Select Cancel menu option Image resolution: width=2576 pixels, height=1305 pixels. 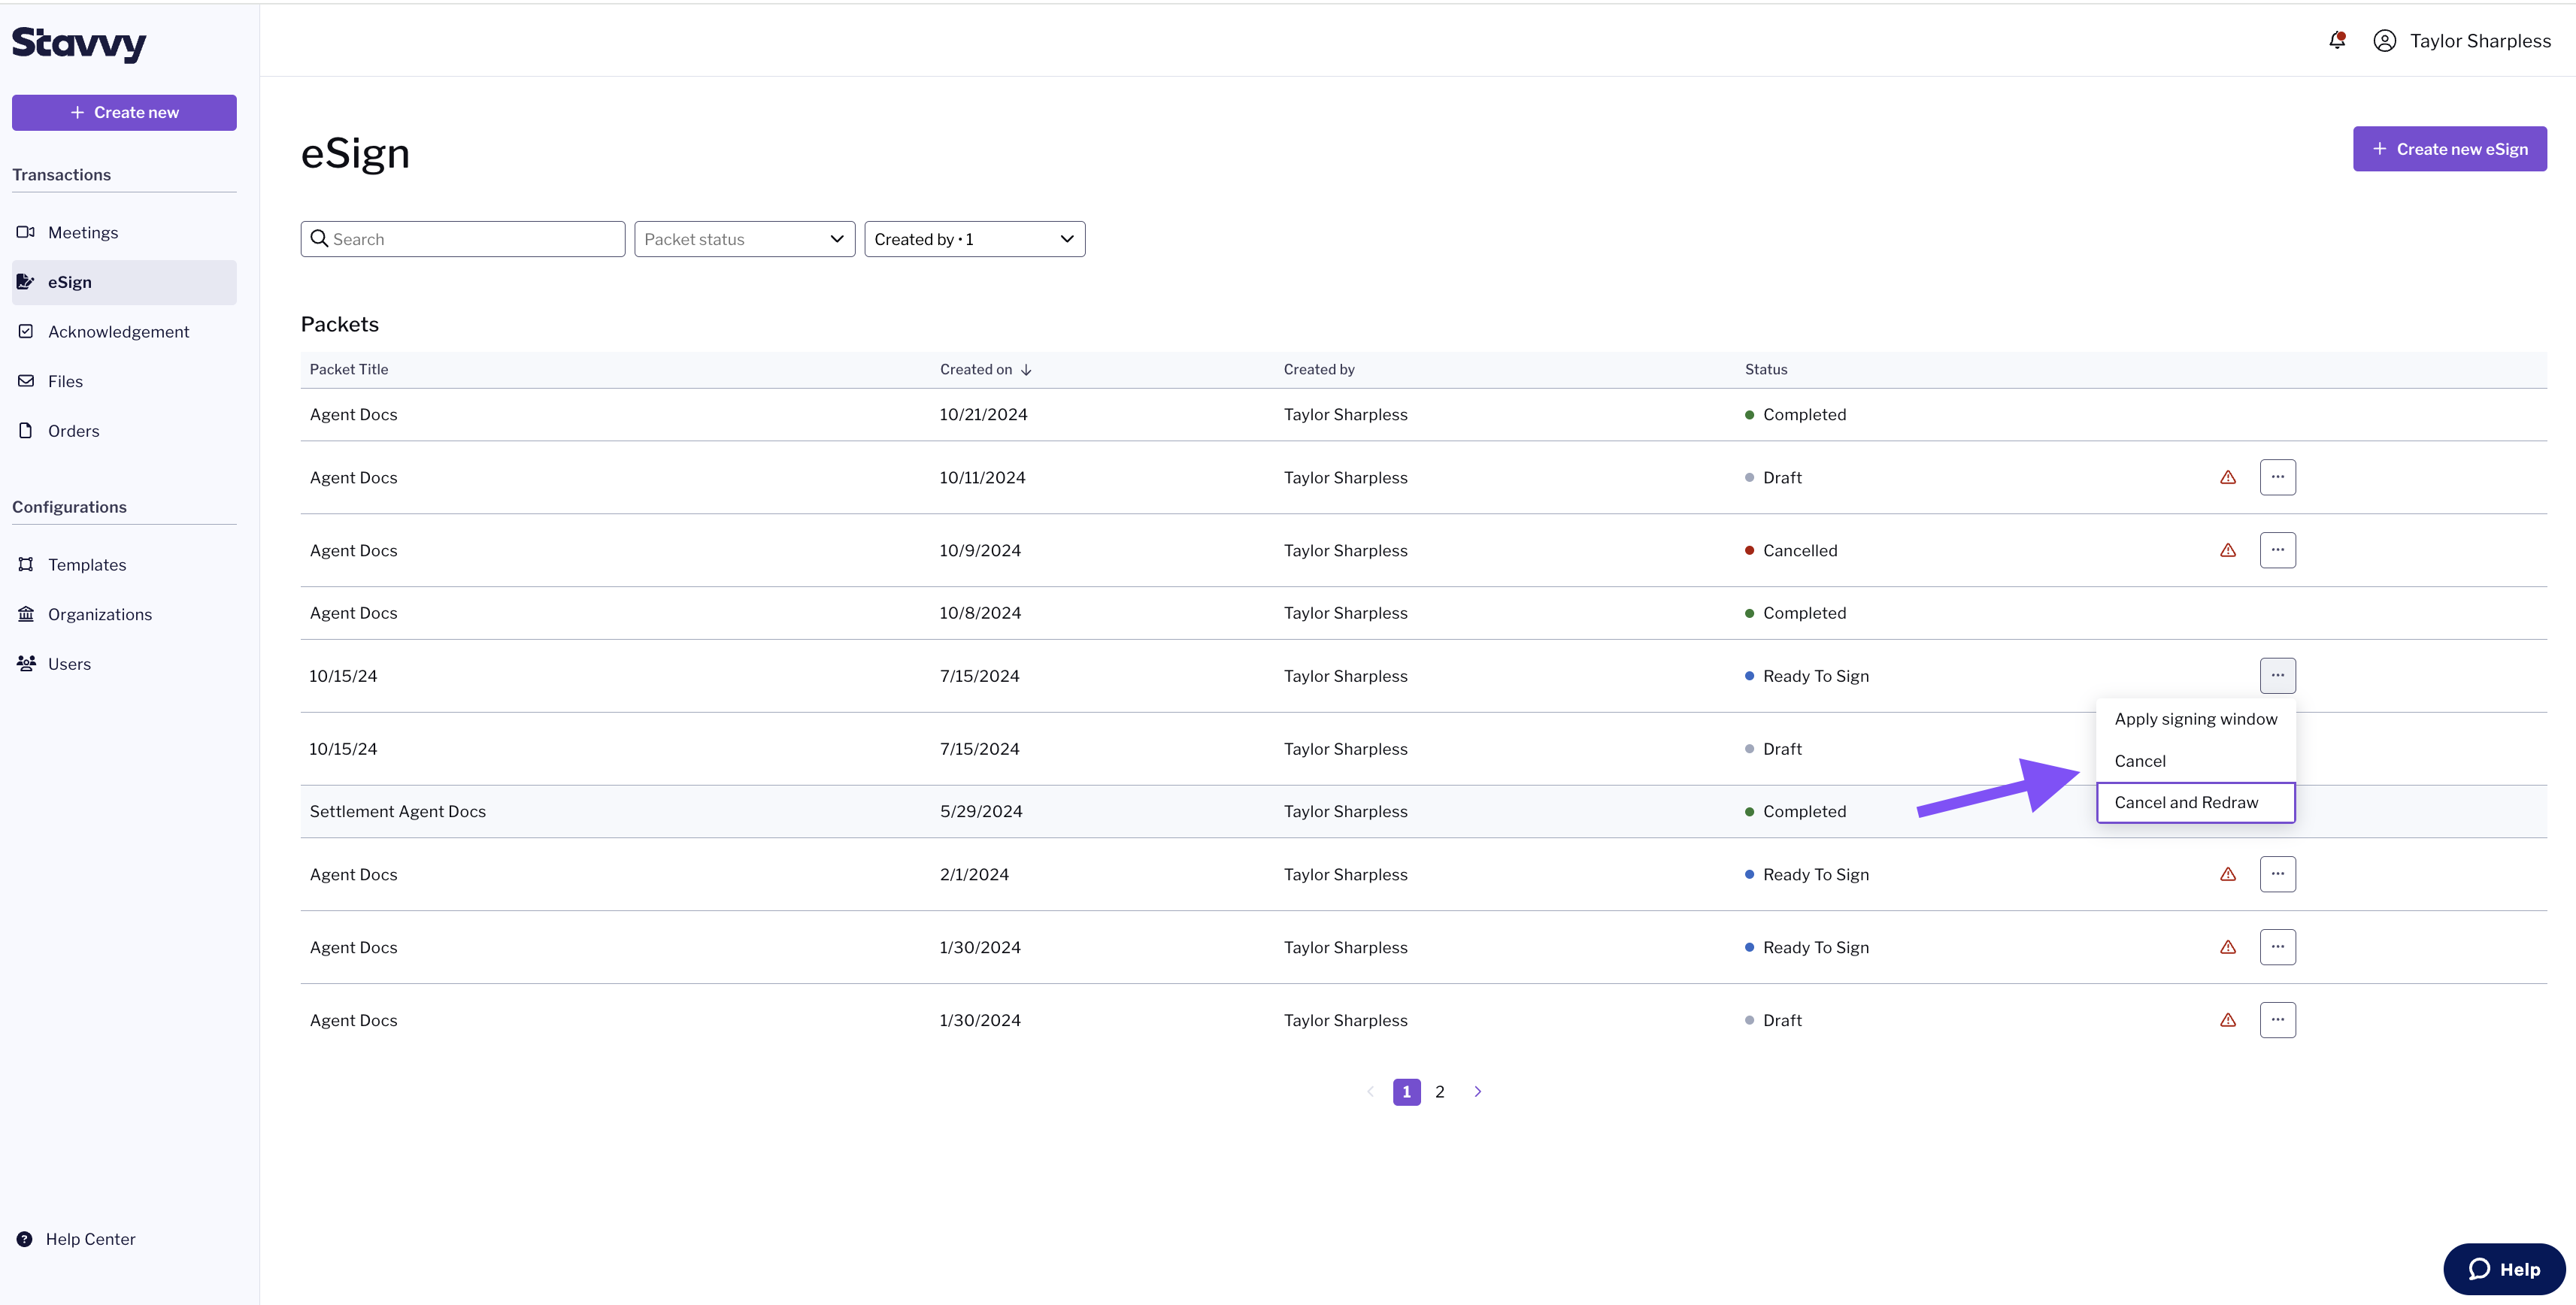(x=2196, y=761)
